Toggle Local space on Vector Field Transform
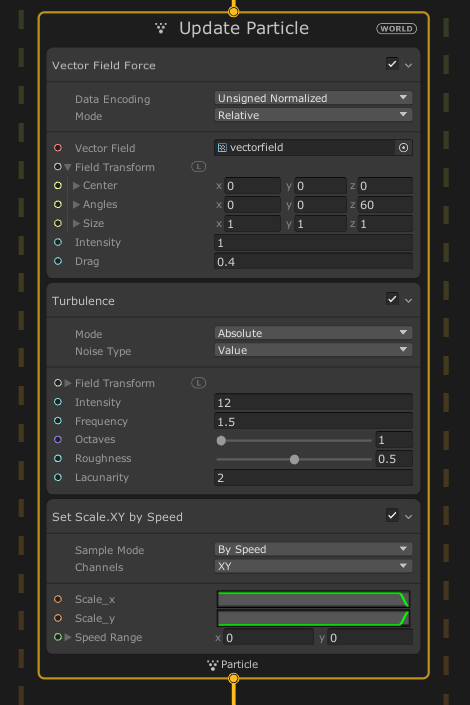Image resolution: width=470 pixels, height=705 pixels. click(198, 167)
